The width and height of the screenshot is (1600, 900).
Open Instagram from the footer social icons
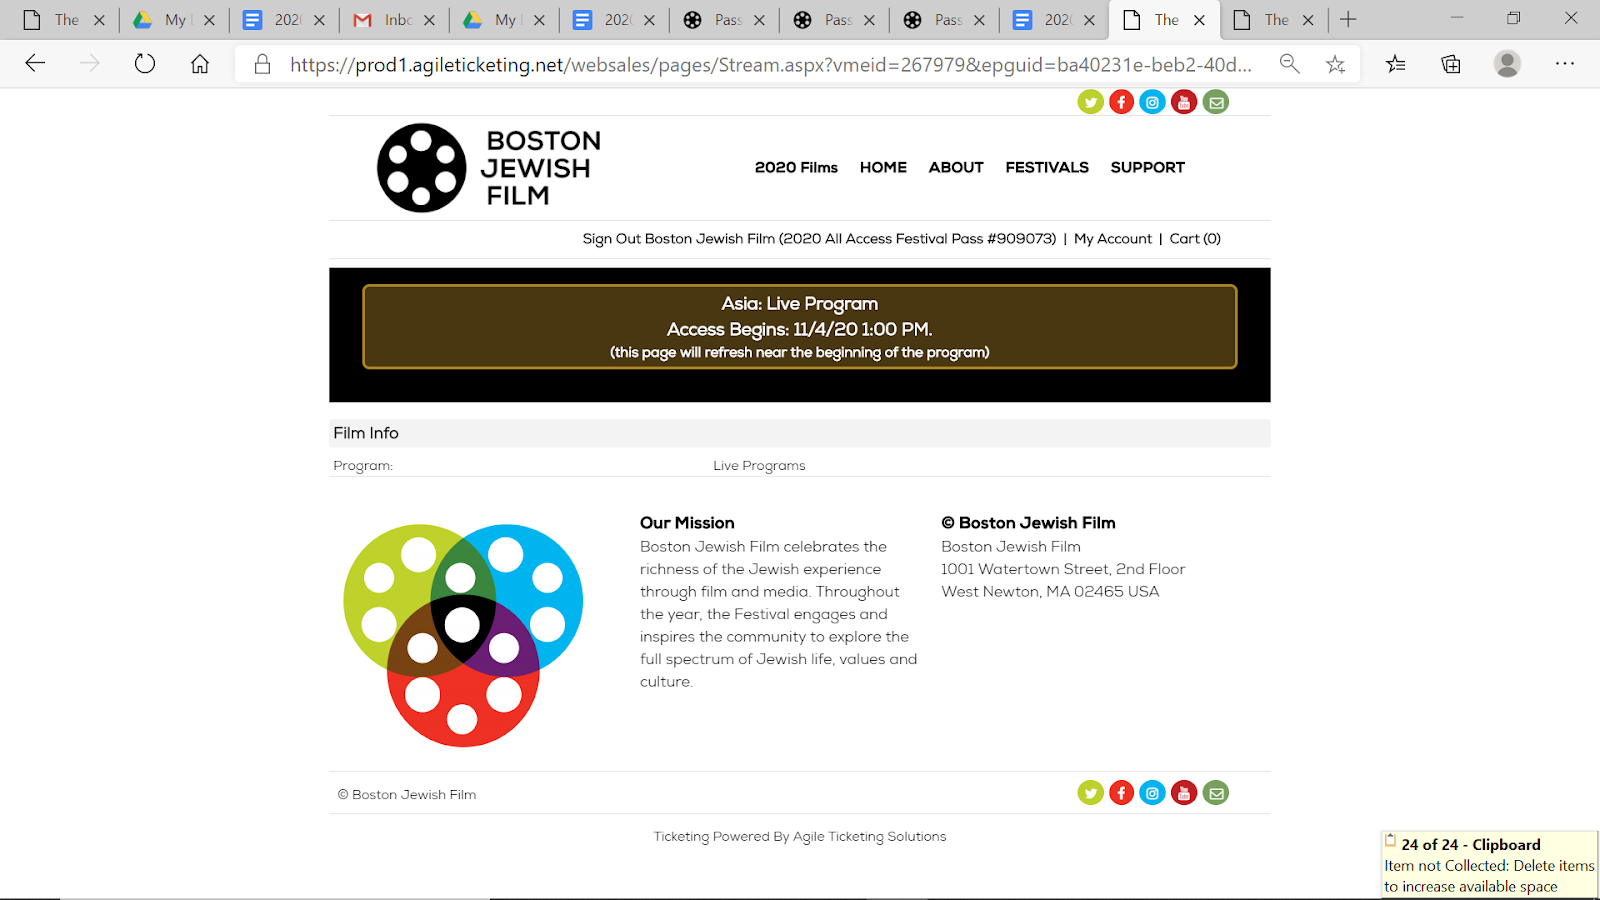(x=1152, y=793)
